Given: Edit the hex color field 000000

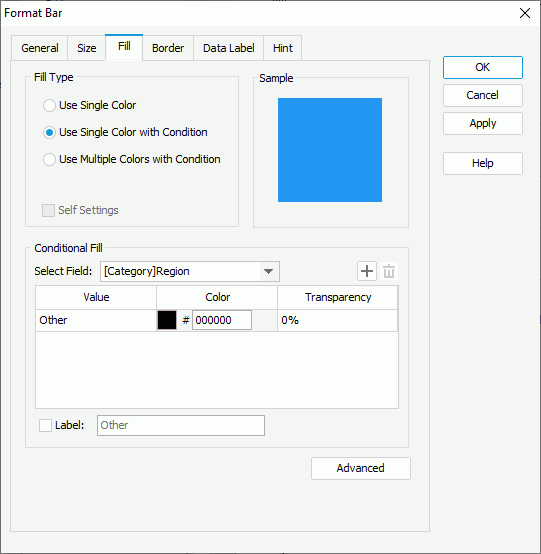Looking at the screenshot, I should coord(222,320).
